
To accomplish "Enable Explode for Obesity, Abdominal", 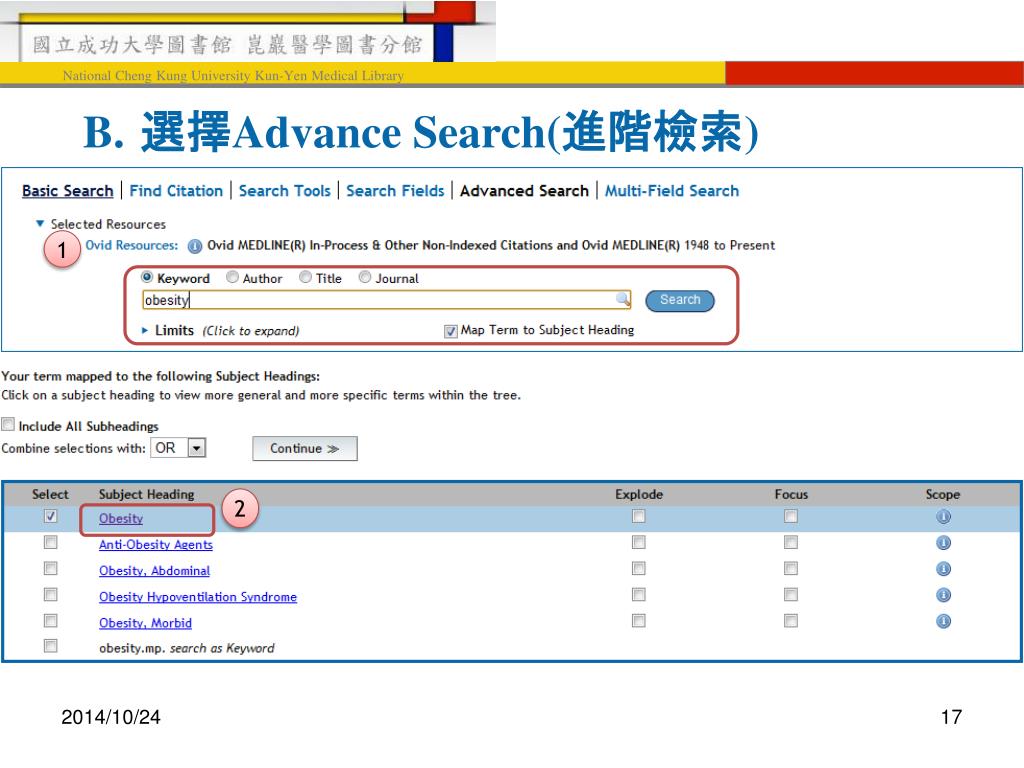I will click(x=639, y=568).
